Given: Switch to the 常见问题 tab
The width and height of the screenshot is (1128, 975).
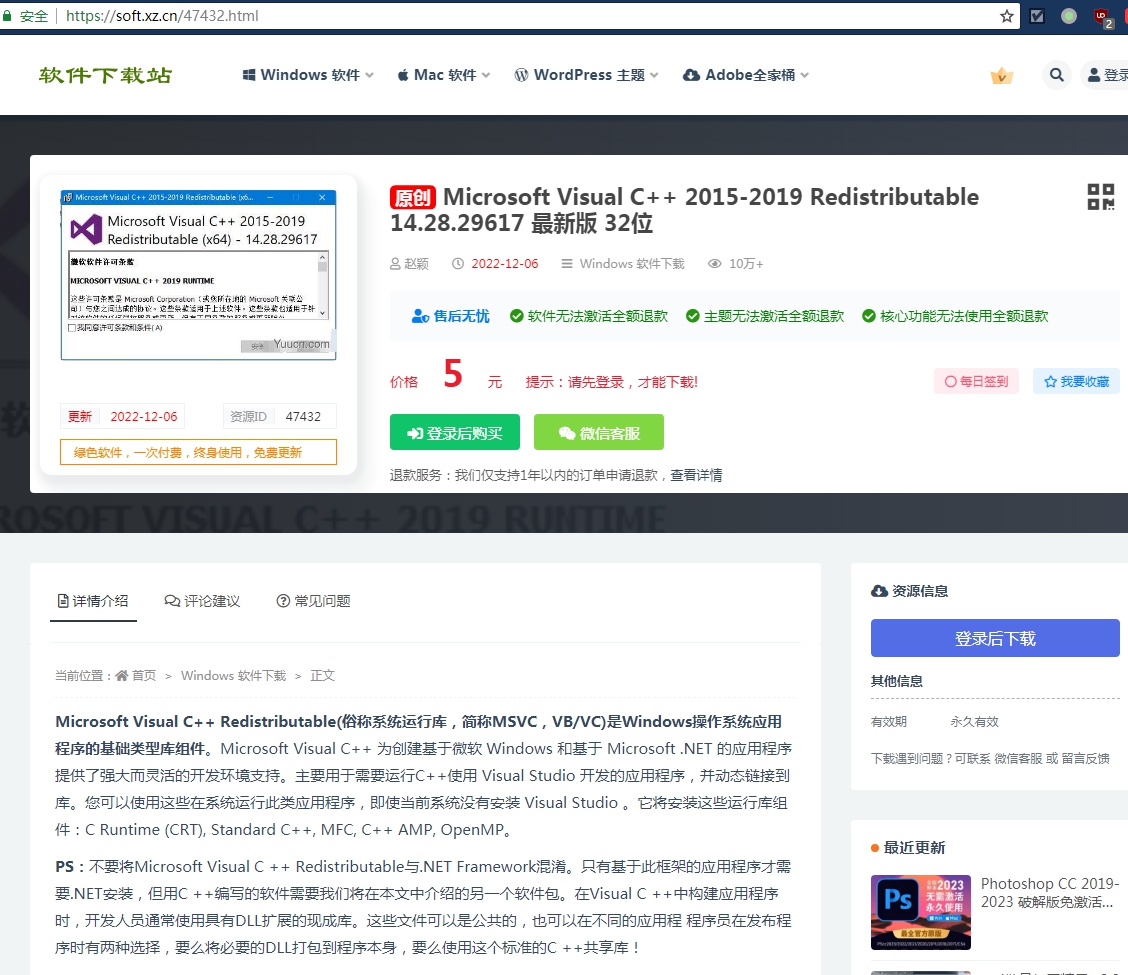Looking at the screenshot, I should [314, 601].
